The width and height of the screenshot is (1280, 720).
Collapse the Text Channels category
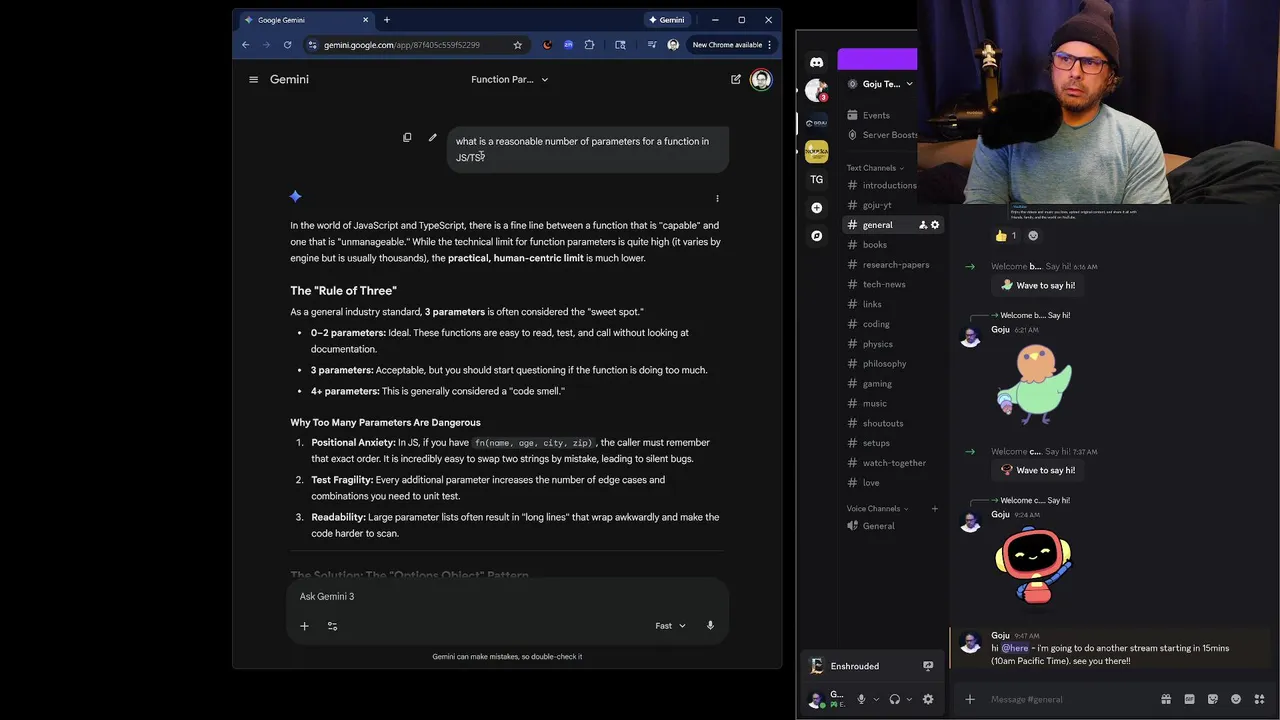874,168
